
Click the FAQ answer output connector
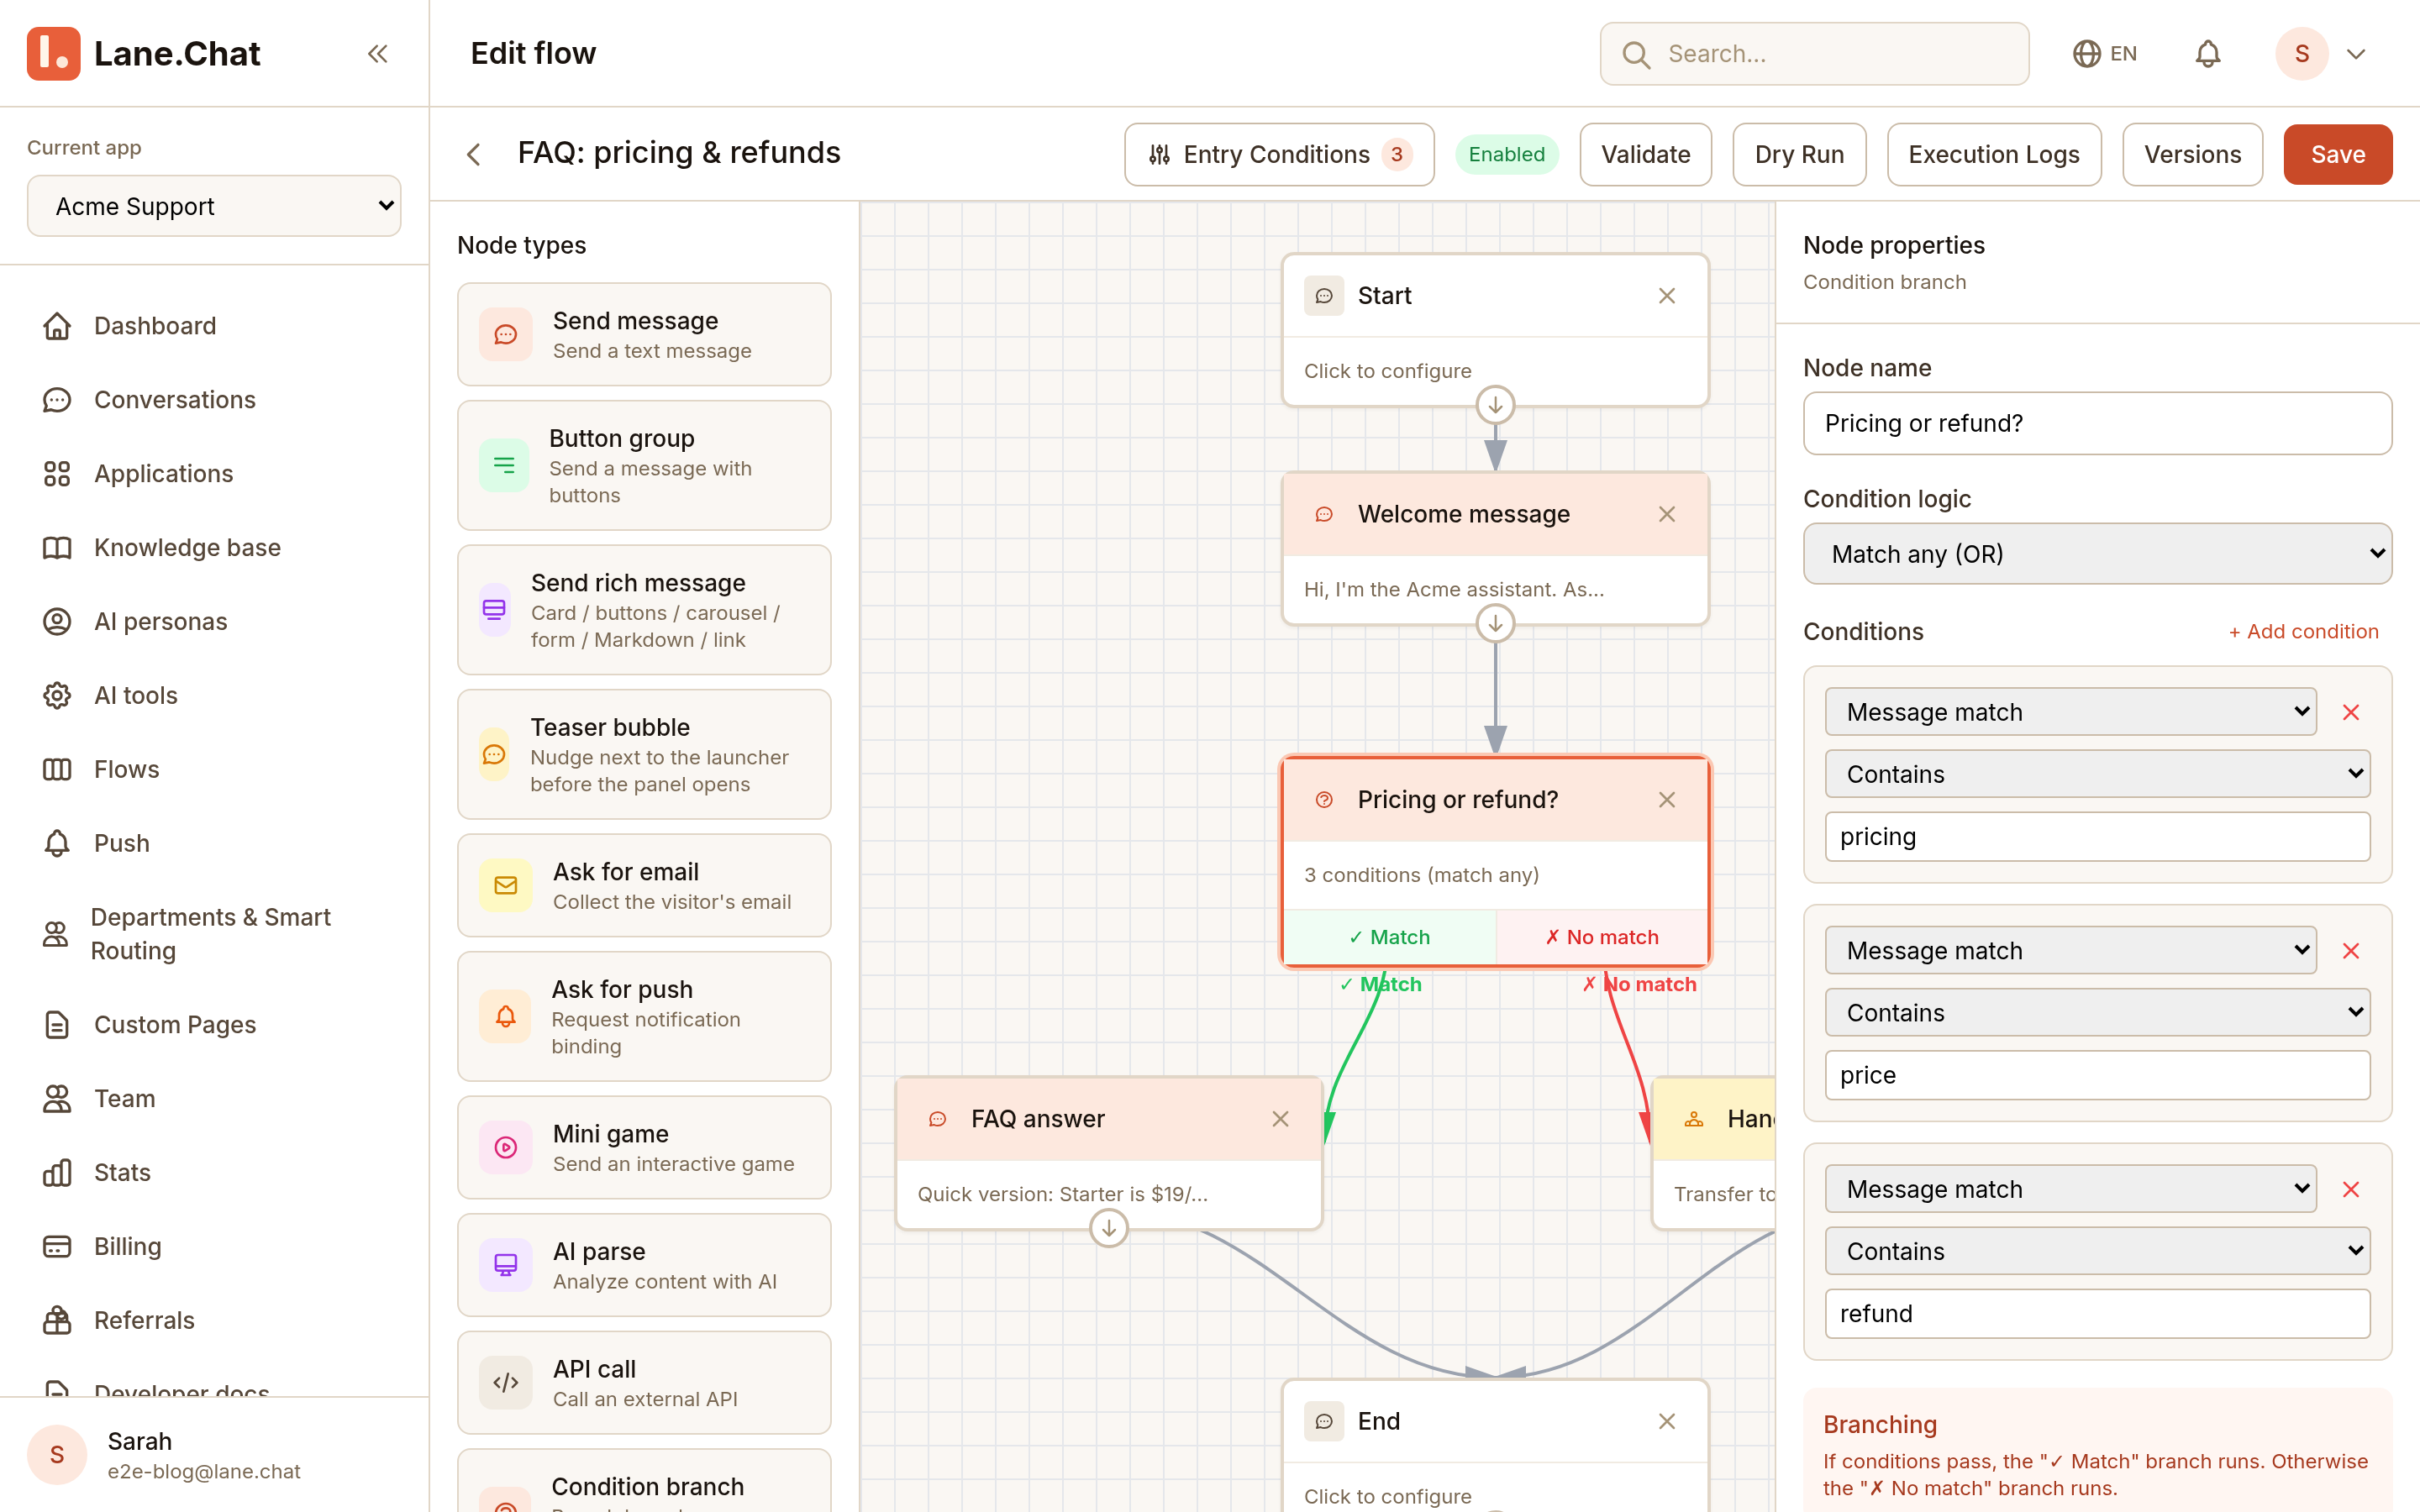pyautogui.click(x=1108, y=1228)
